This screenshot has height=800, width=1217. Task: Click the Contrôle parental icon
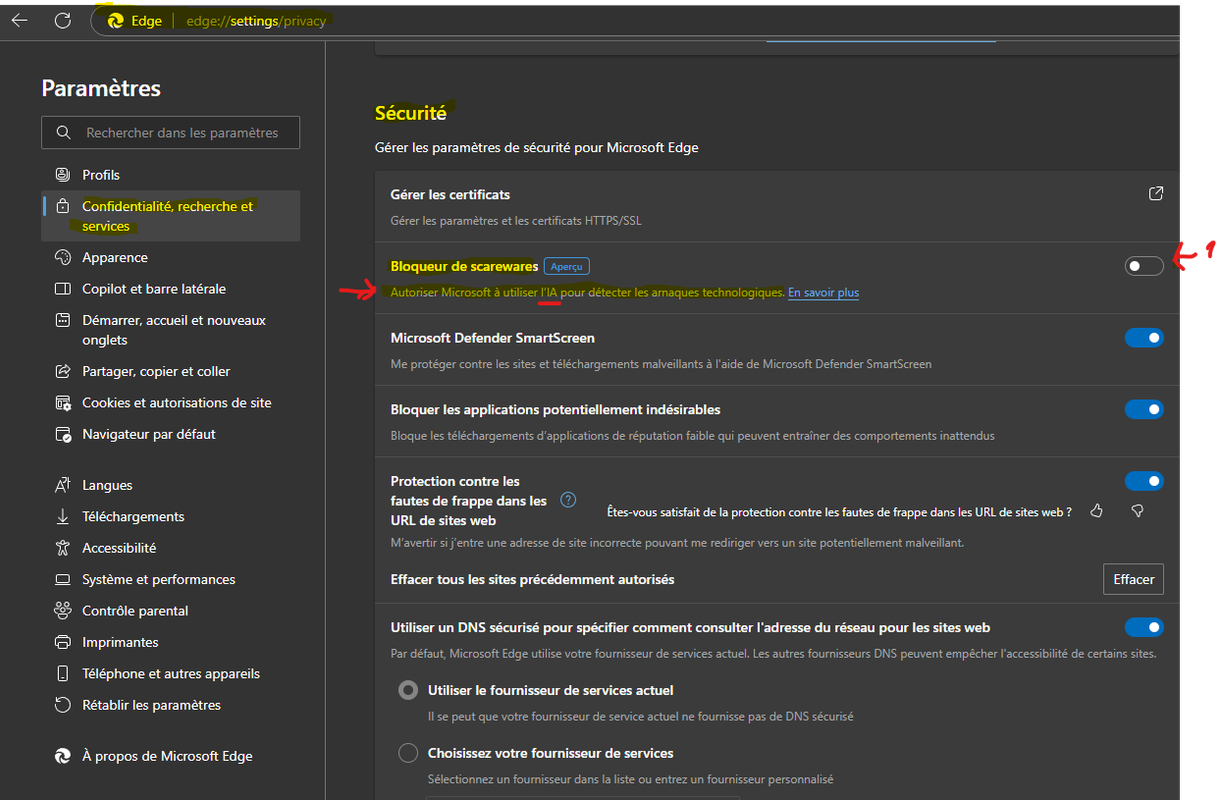point(63,610)
